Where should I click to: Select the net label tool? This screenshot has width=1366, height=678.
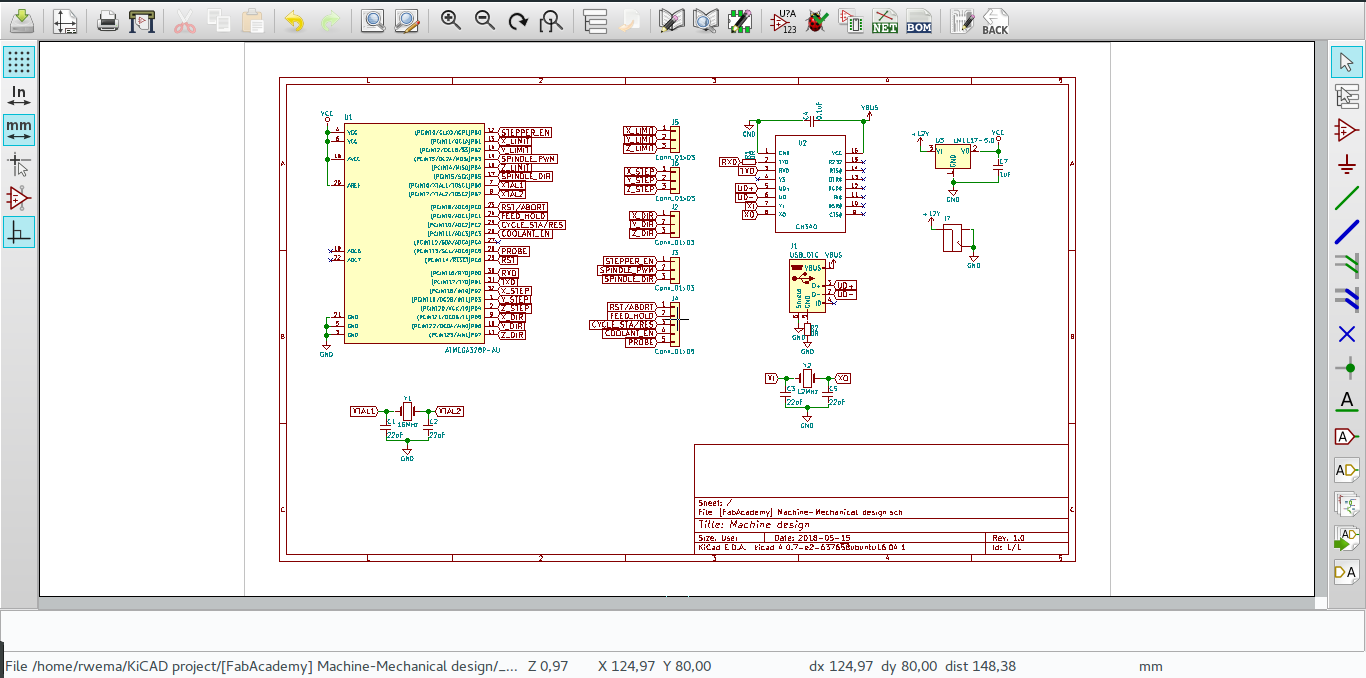click(1347, 402)
